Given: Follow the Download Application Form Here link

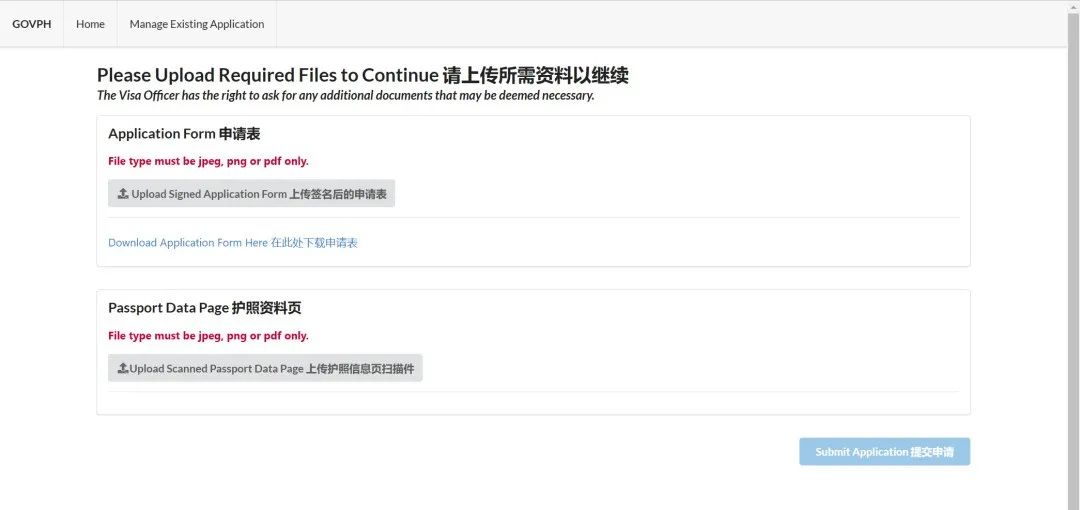Looking at the screenshot, I should click(x=188, y=243).
